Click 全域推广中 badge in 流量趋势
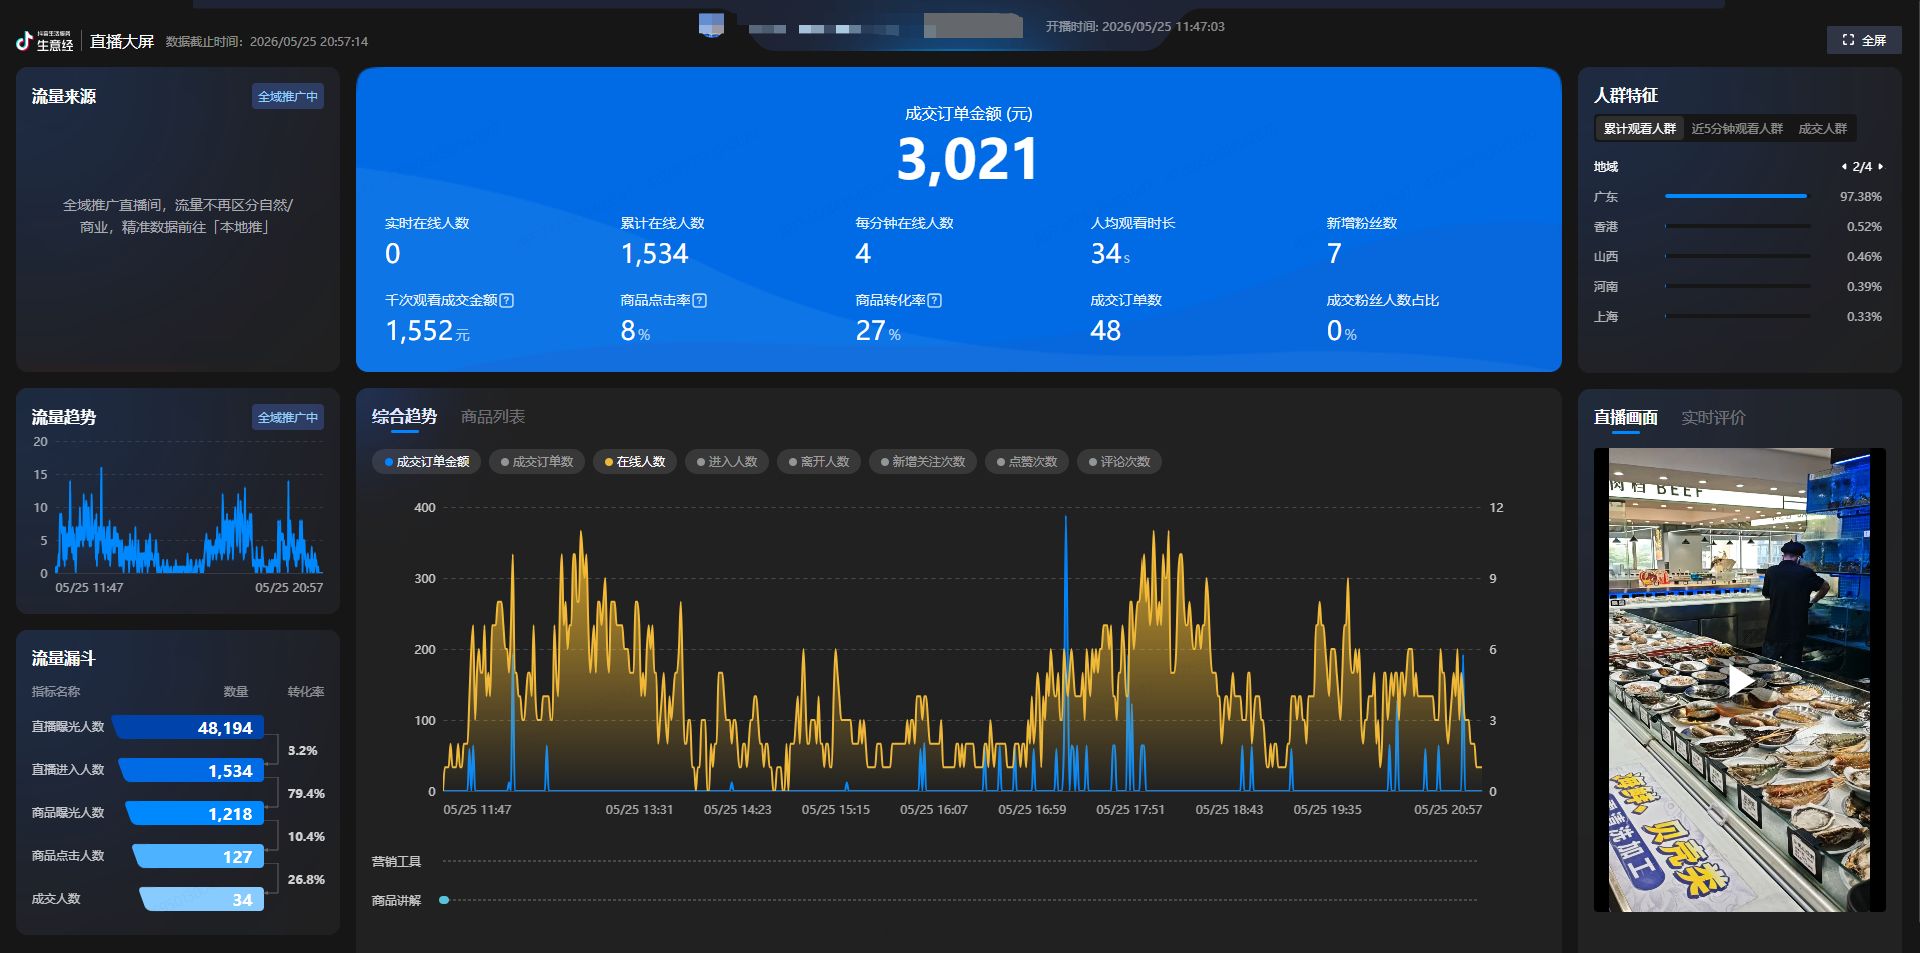This screenshot has height=953, width=1920. 288,418
